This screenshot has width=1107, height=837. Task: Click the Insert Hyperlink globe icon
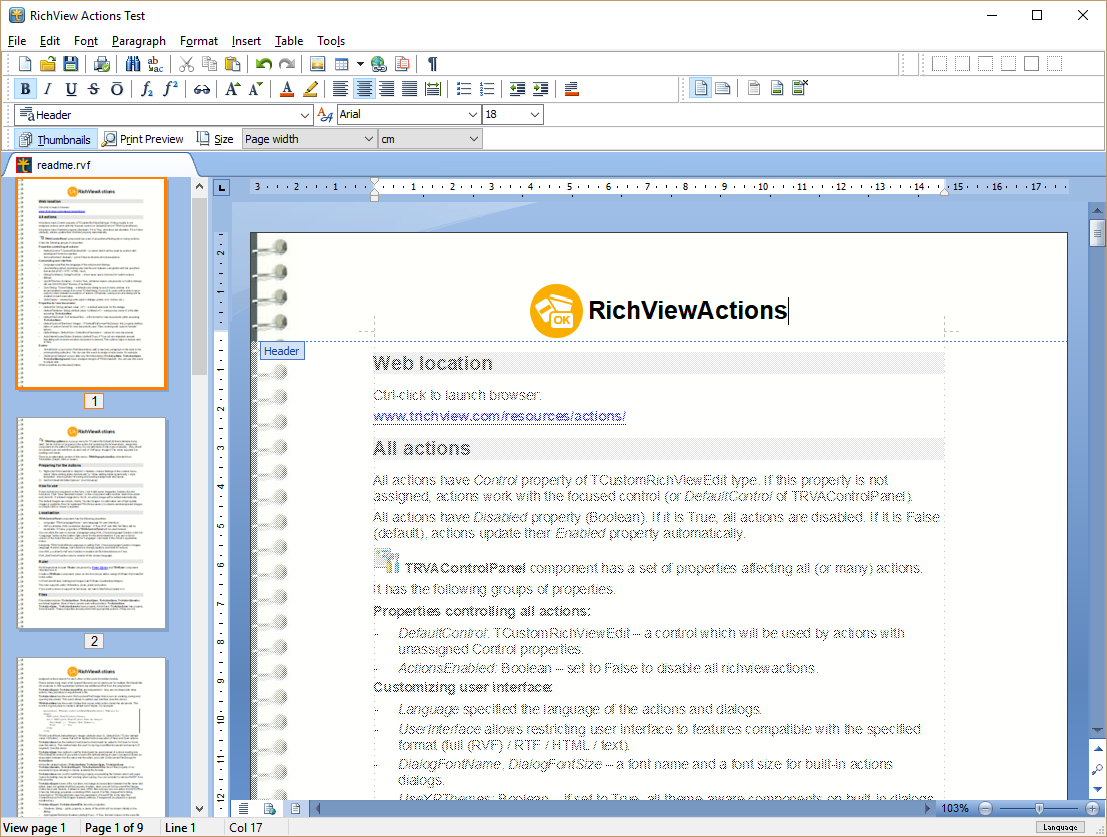coord(378,62)
